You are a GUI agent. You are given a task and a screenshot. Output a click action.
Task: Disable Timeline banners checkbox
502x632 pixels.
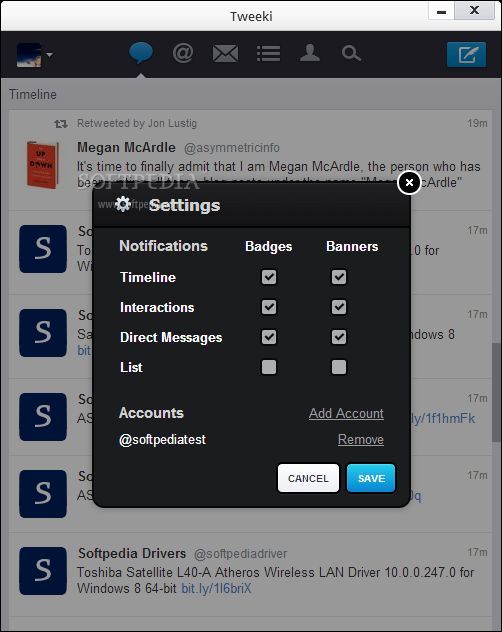(339, 277)
